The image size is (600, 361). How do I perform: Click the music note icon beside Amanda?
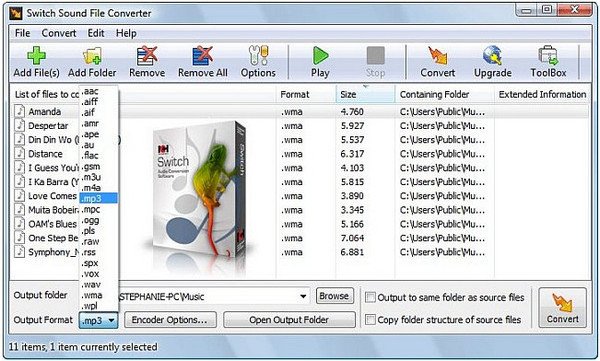pos(20,111)
